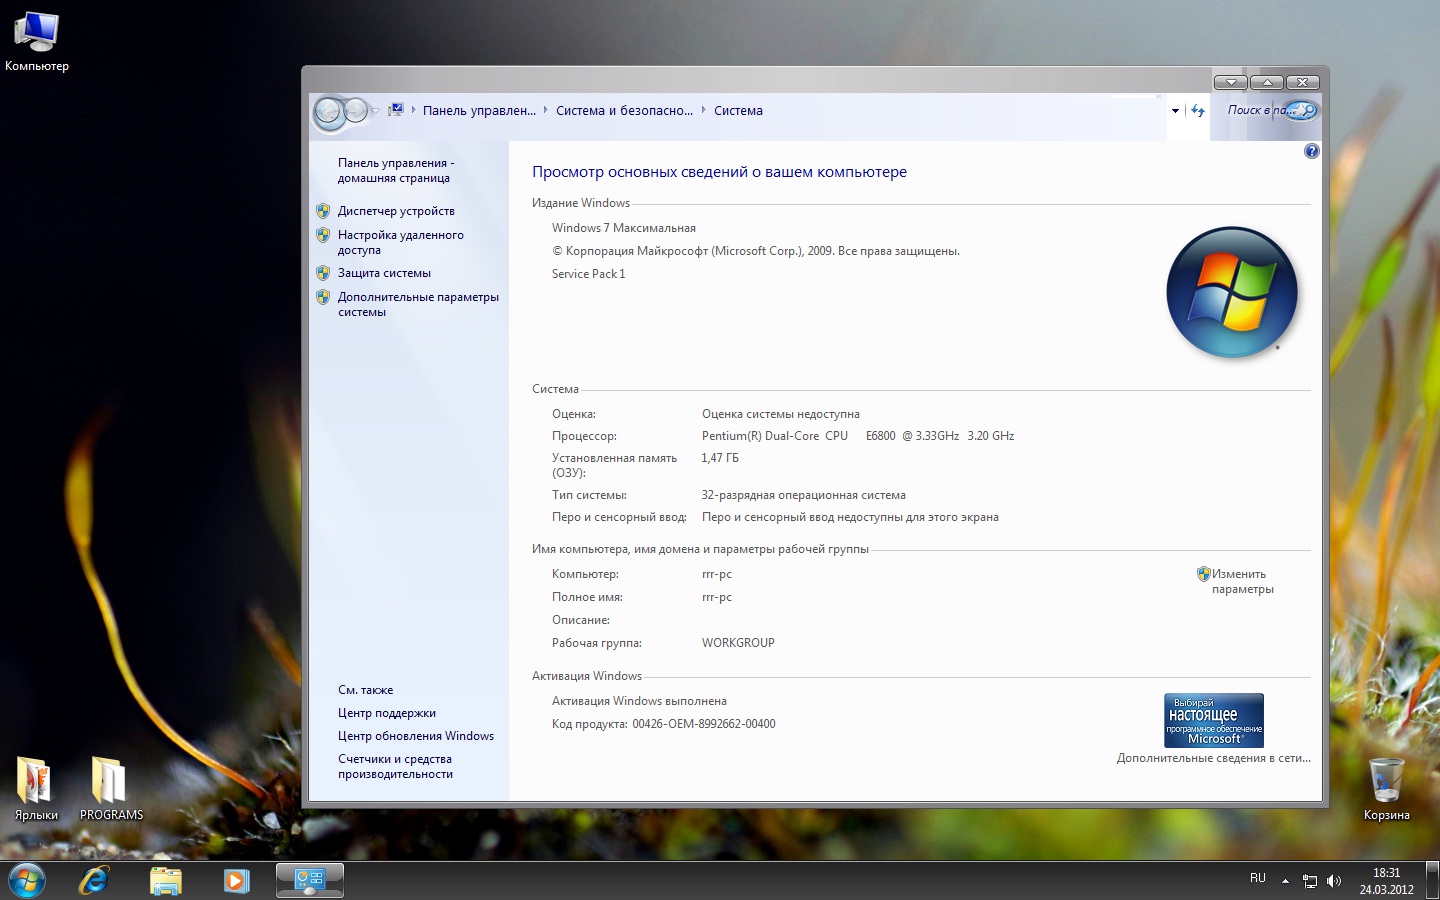Open Windows Explorer from the taskbar
The width and height of the screenshot is (1440, 900).
166,880
